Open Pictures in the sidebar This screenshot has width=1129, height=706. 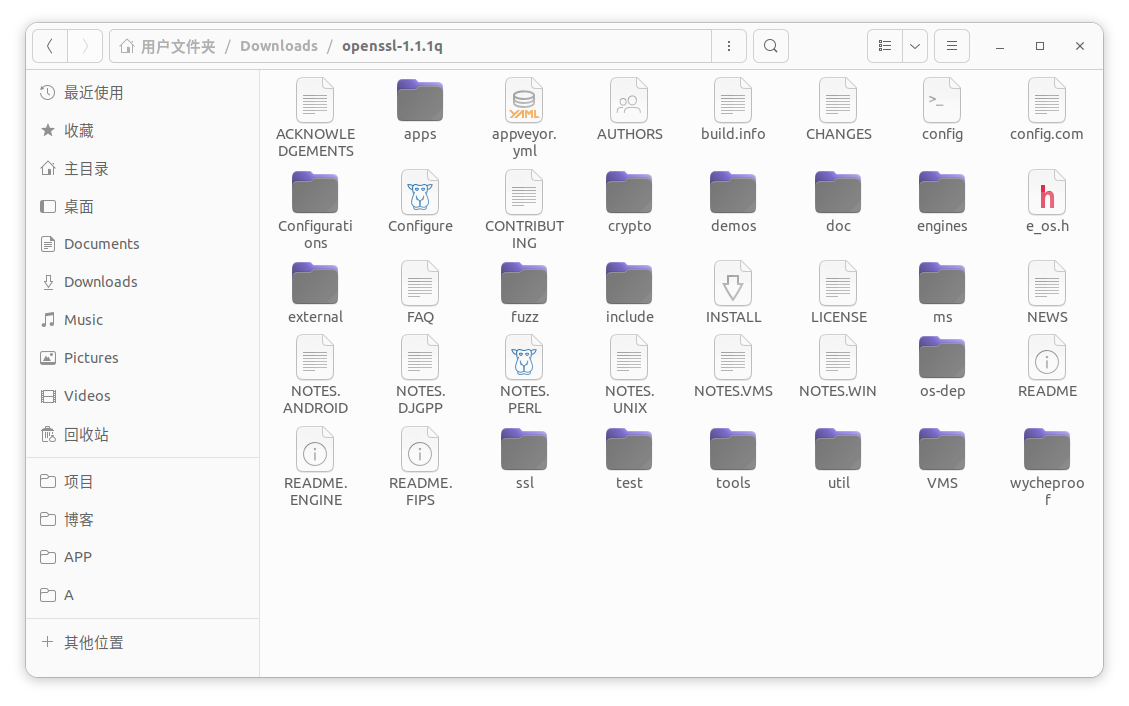(x=143, y=358)
